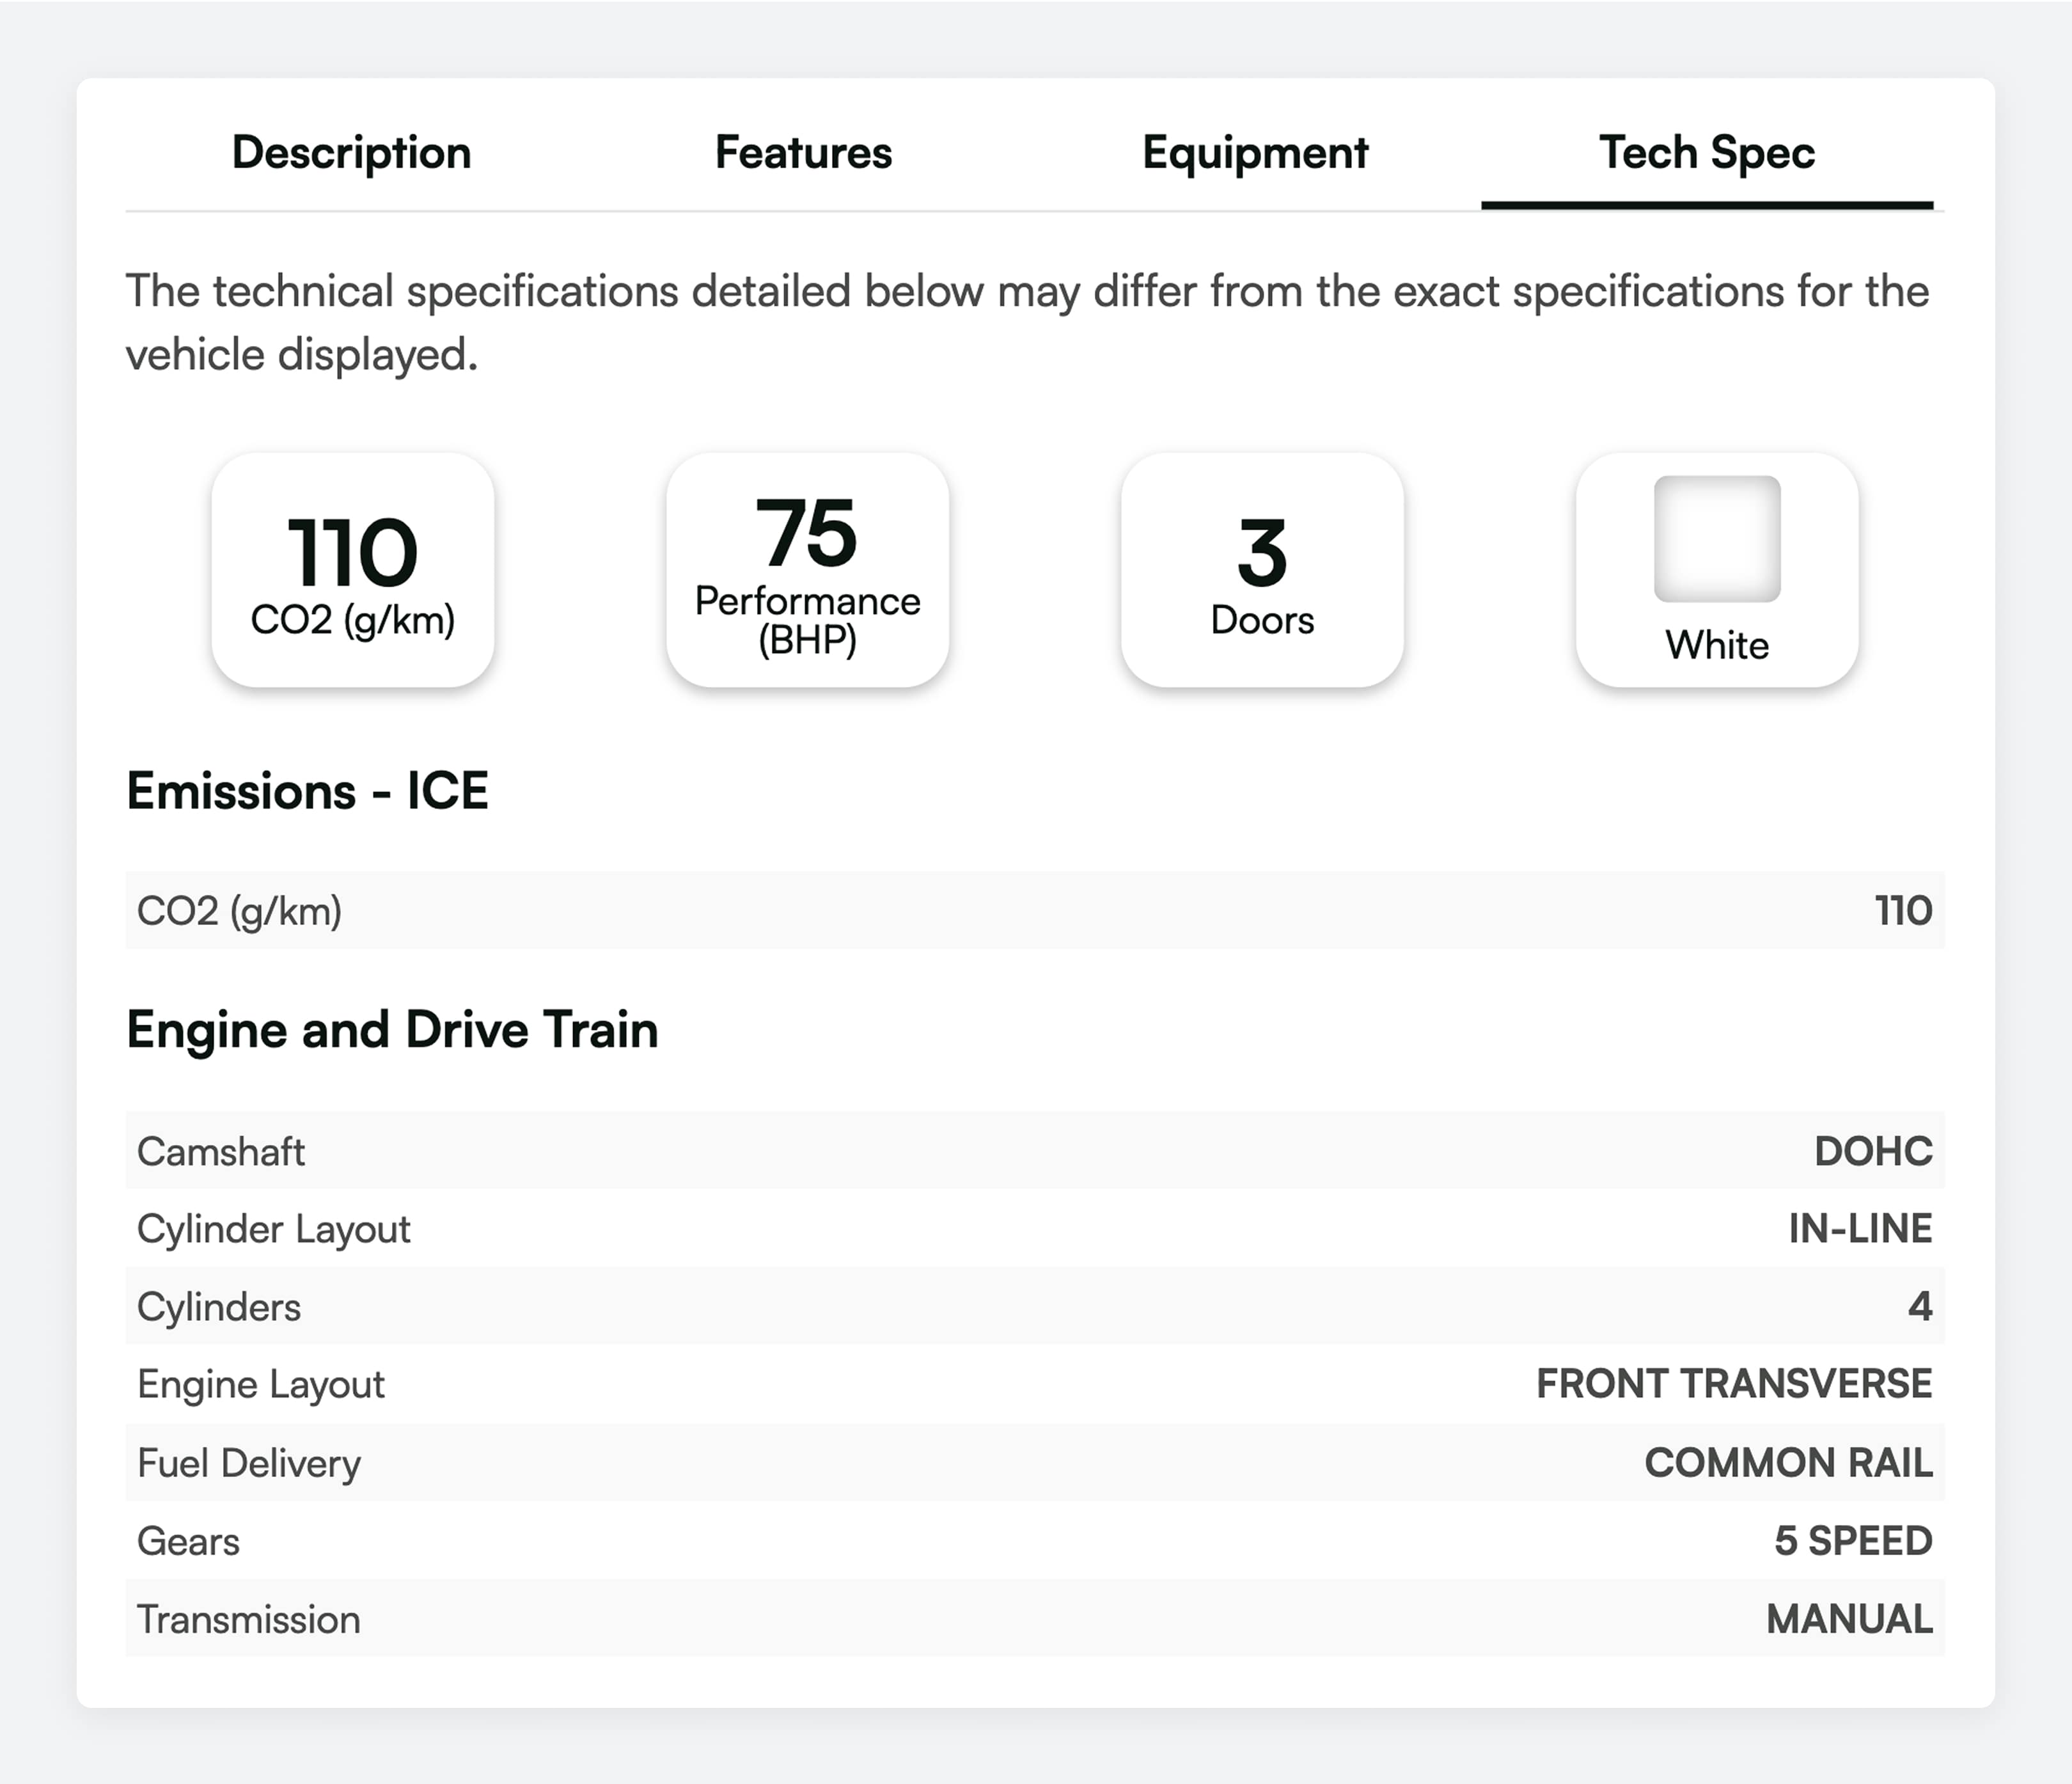Click the Engine and Drive Train heading
The width and height of the screenshot is (2072, 1784).
pyautogui.click(x=392, y=1030)
